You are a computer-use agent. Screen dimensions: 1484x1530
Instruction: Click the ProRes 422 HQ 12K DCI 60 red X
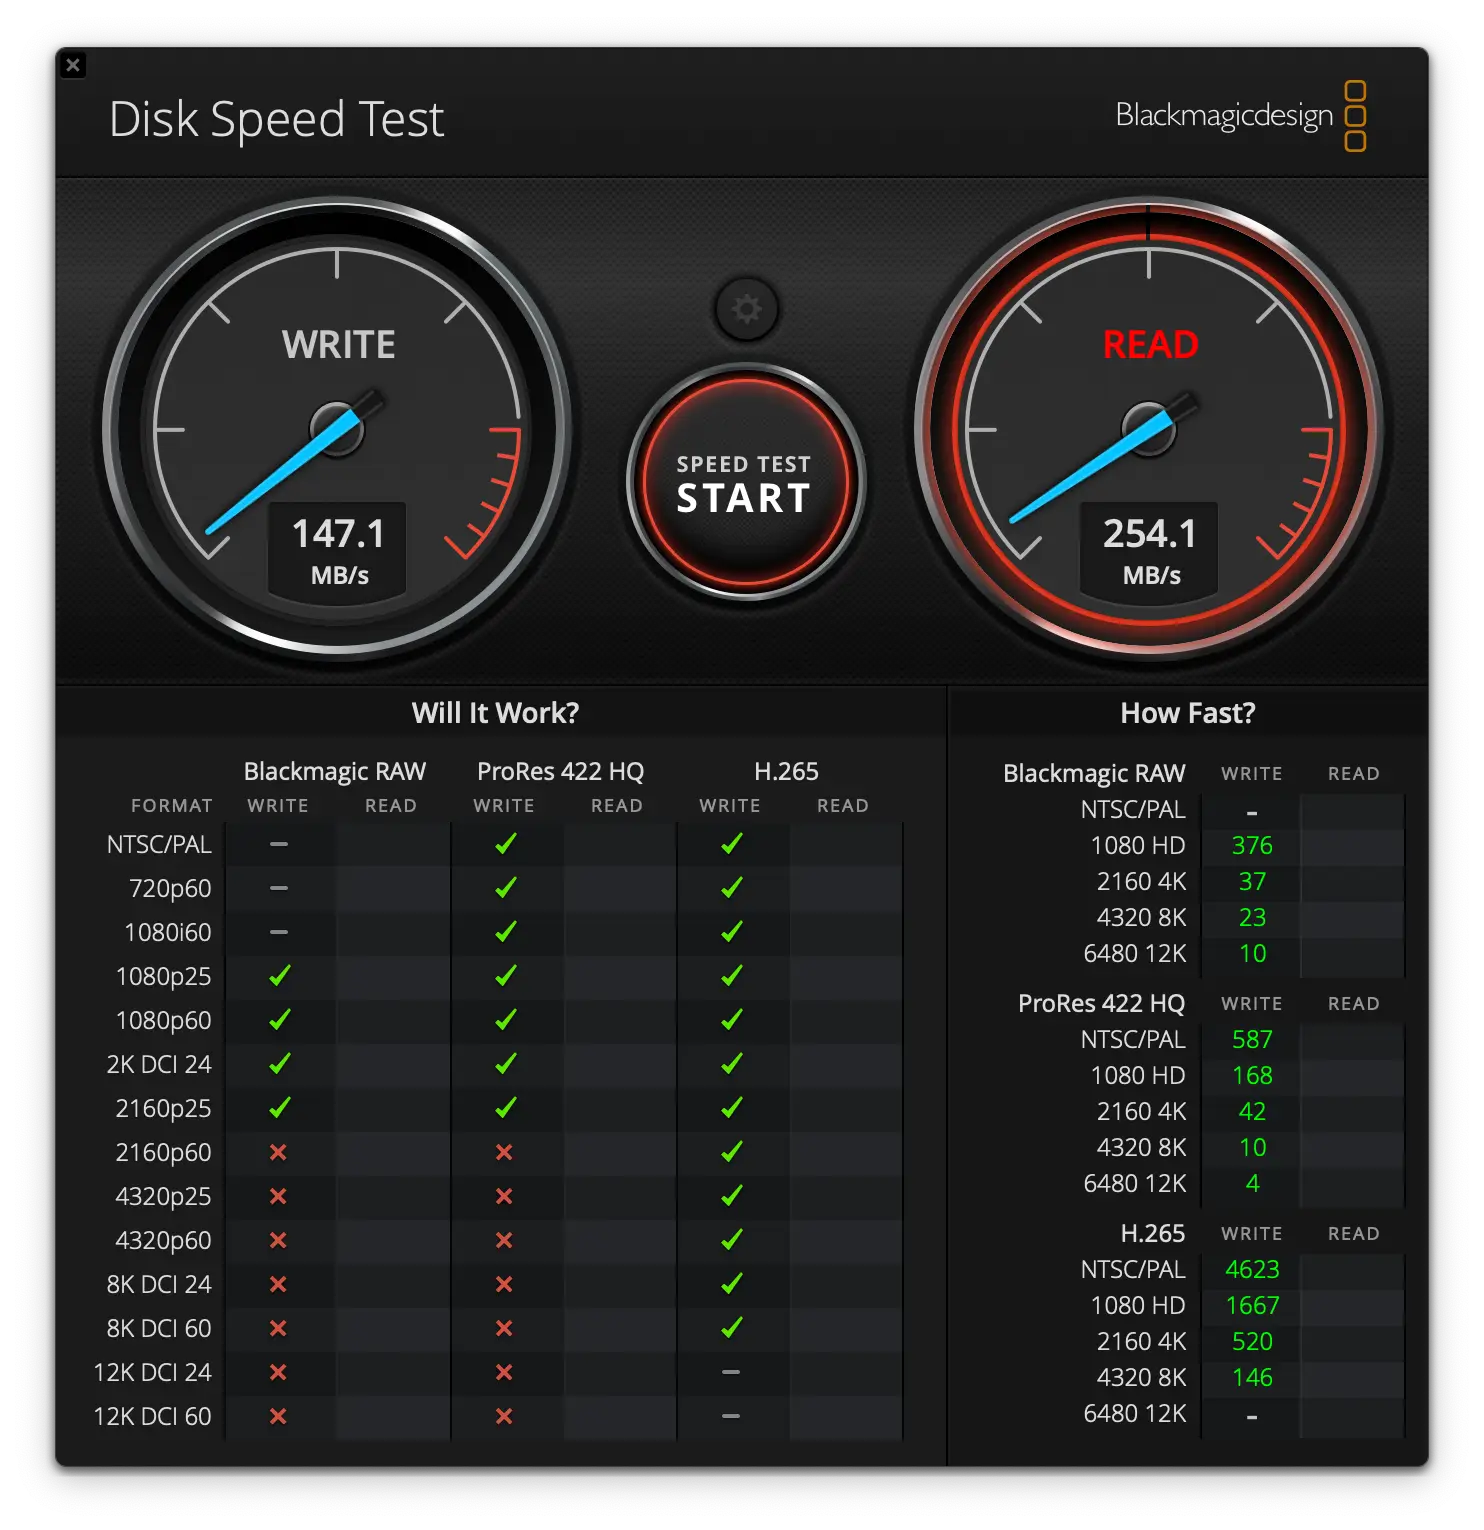pyautogui.click(x=505, y=1416)
